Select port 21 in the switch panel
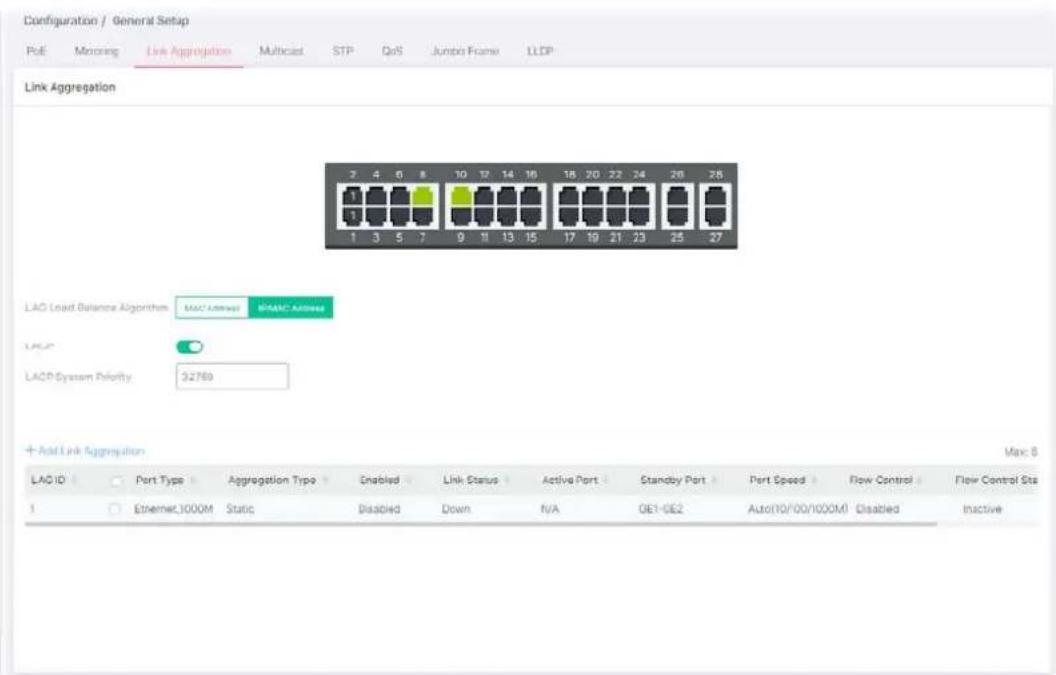This screenshot has height=675, width=1056. 616,216
